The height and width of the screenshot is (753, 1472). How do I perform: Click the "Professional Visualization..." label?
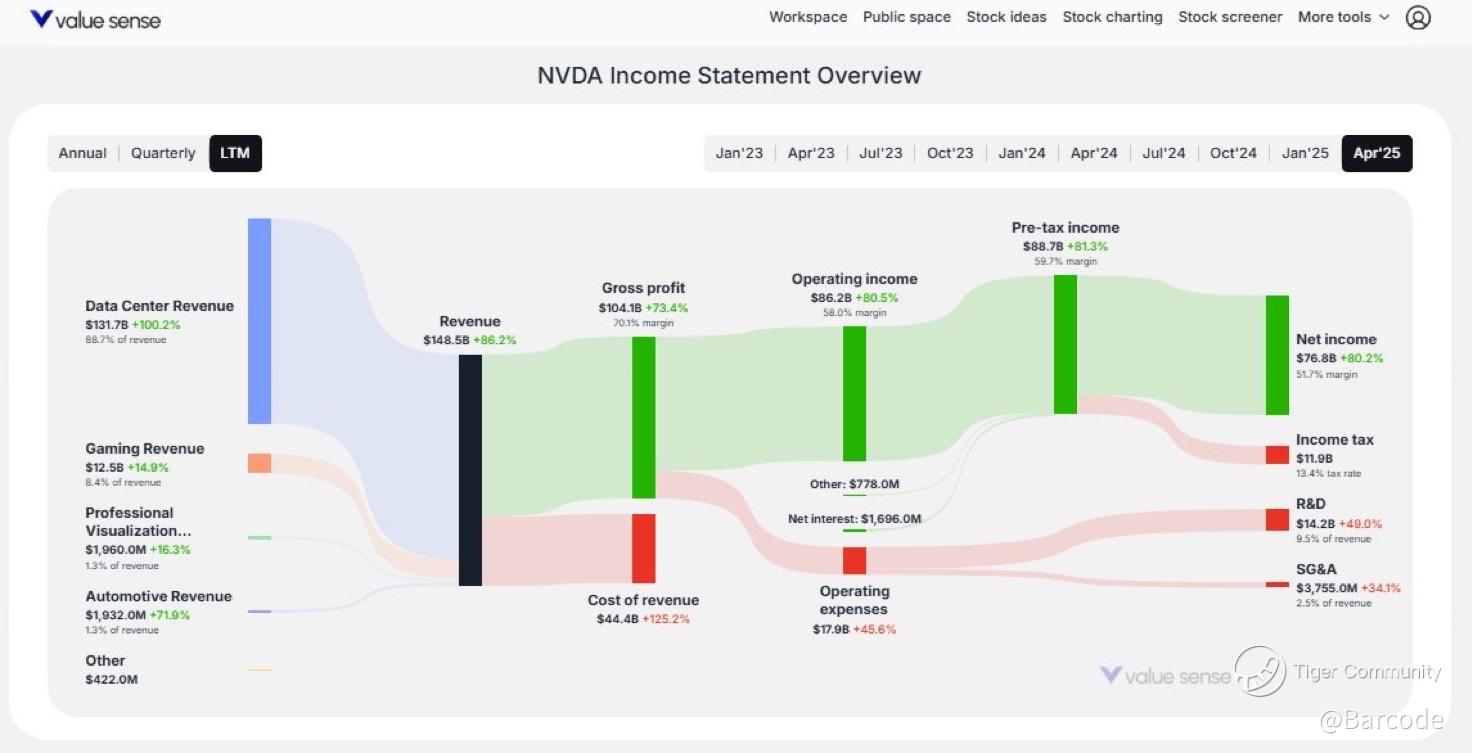pos(138,521)
